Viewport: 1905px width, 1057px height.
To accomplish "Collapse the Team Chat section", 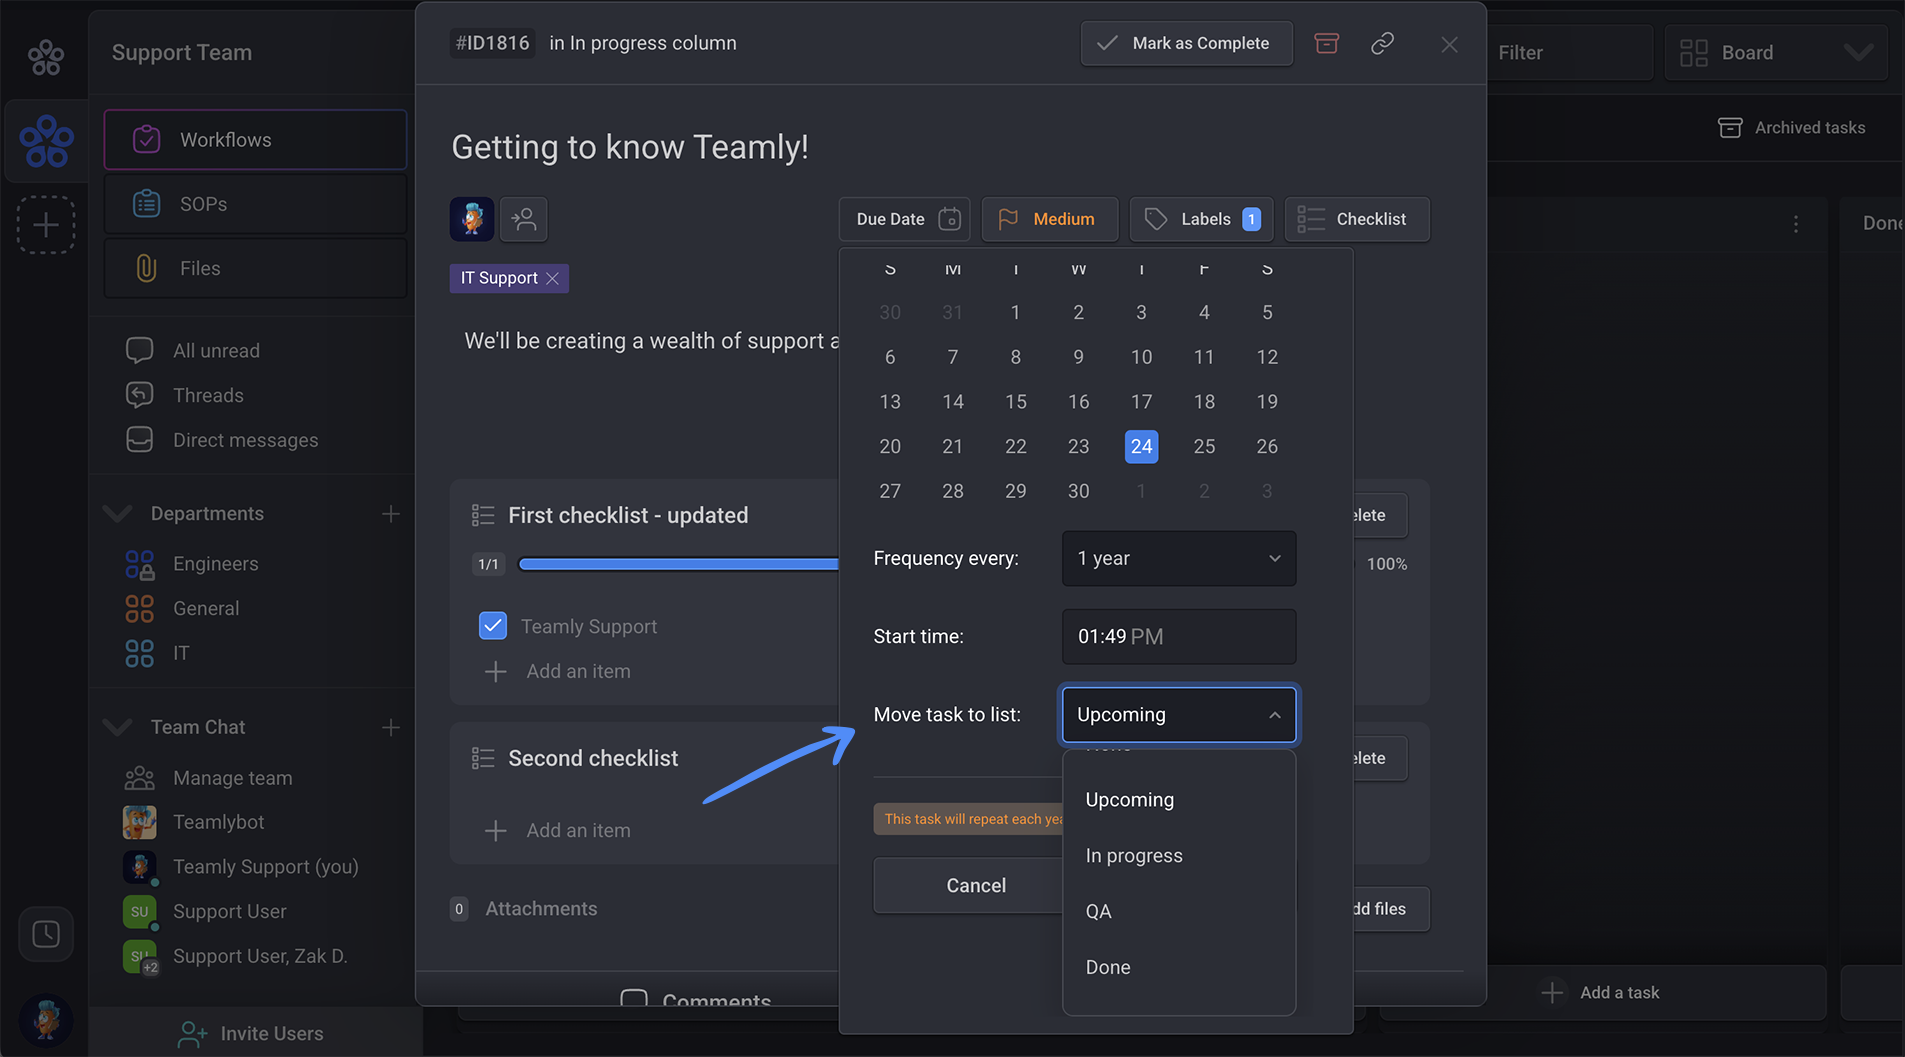I will pyautogui.click(x=118, y=727).
